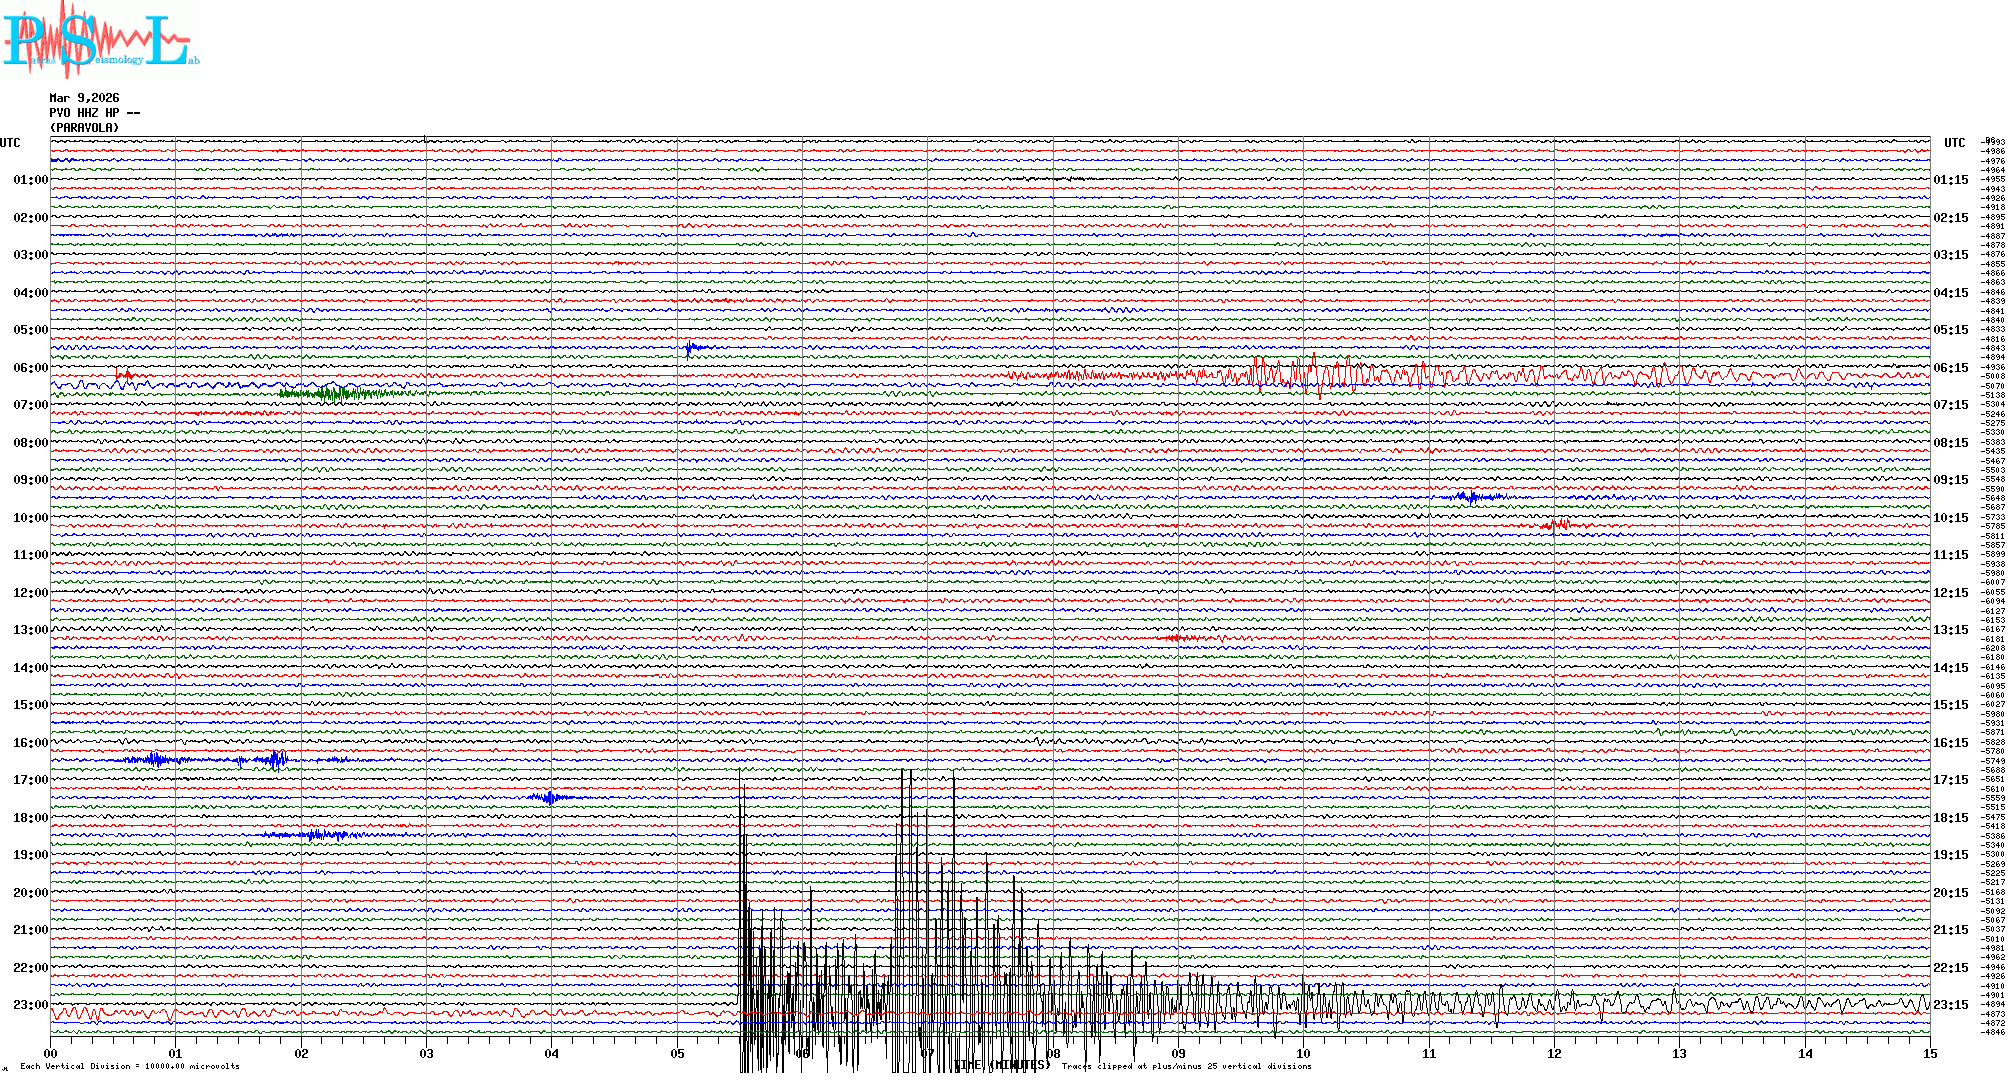
Task: Click minute marker '15' on bottom axis
Action: click(1929, 1053)
